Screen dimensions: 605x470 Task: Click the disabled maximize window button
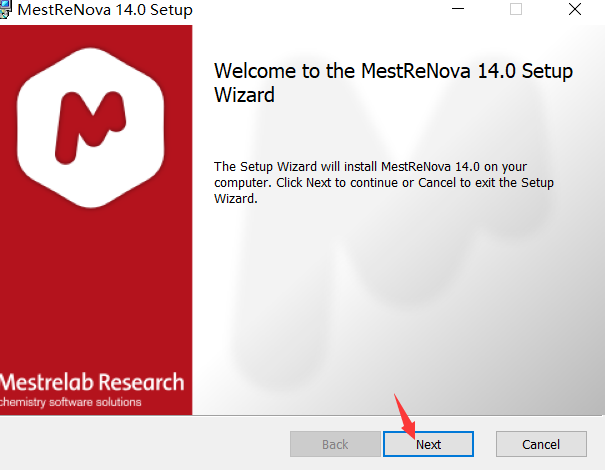click(516, 9)
